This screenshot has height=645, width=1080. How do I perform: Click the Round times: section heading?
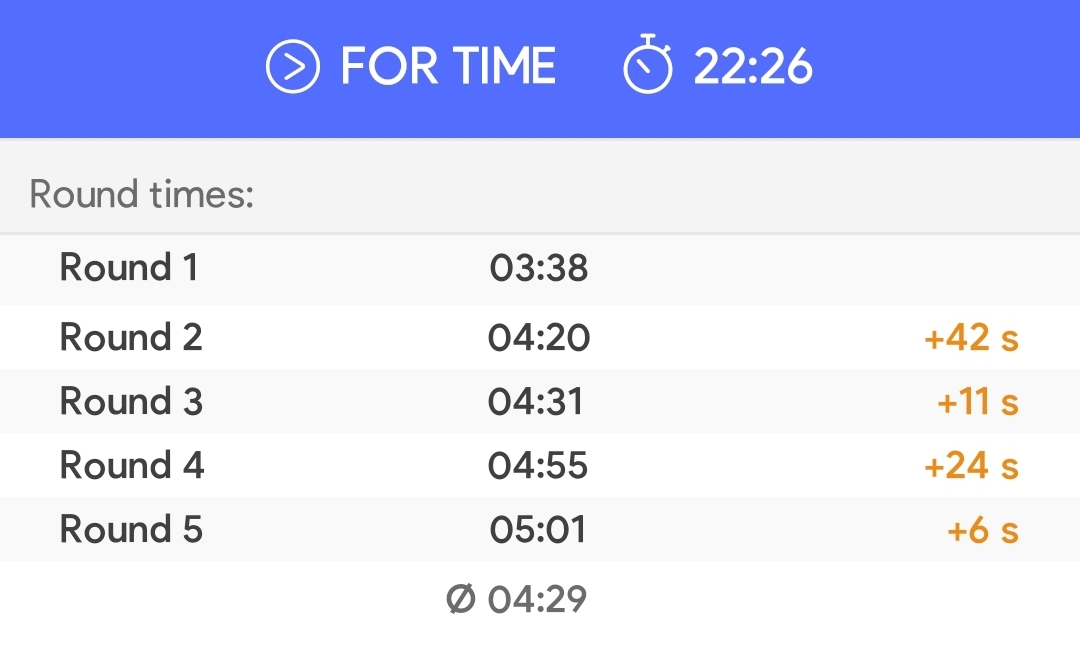142,194
